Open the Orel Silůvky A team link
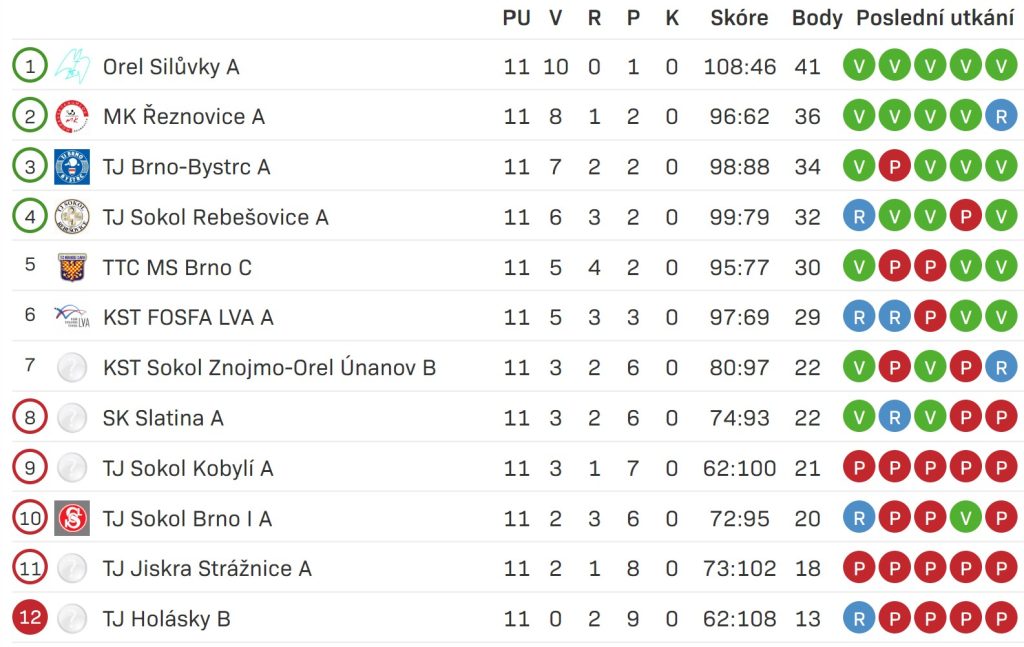The width and height of the screenshot is (1024, 647). tap(171, 67)
